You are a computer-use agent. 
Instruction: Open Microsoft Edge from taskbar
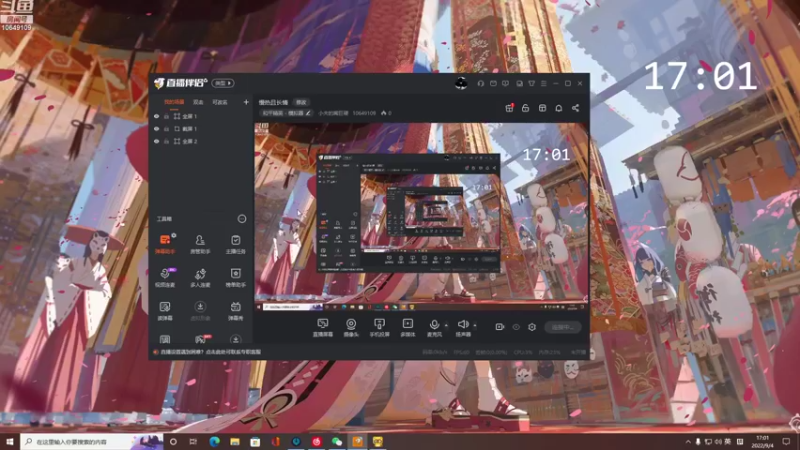coord(214,442)
